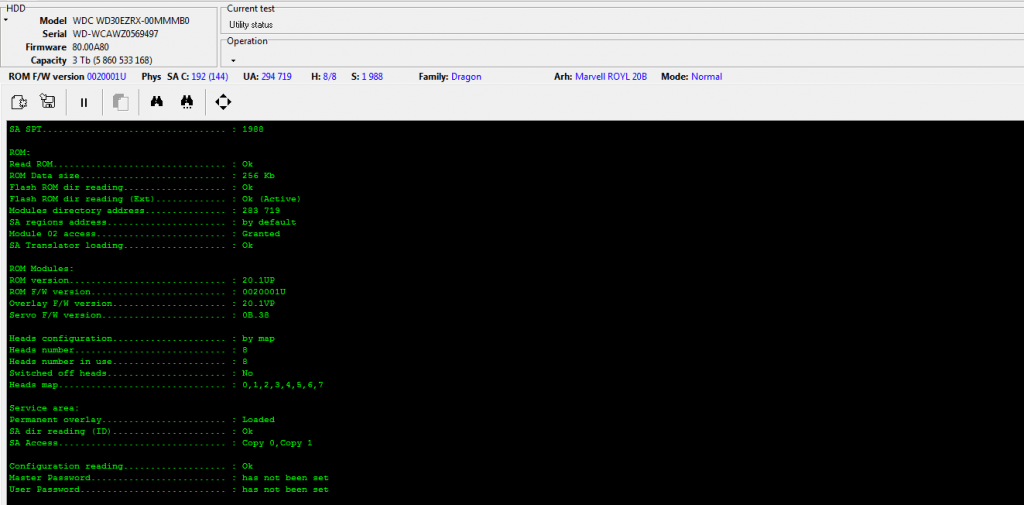
Task: Select the serial WD-WCAWZ0569497
Action: (x=115, y=34)
